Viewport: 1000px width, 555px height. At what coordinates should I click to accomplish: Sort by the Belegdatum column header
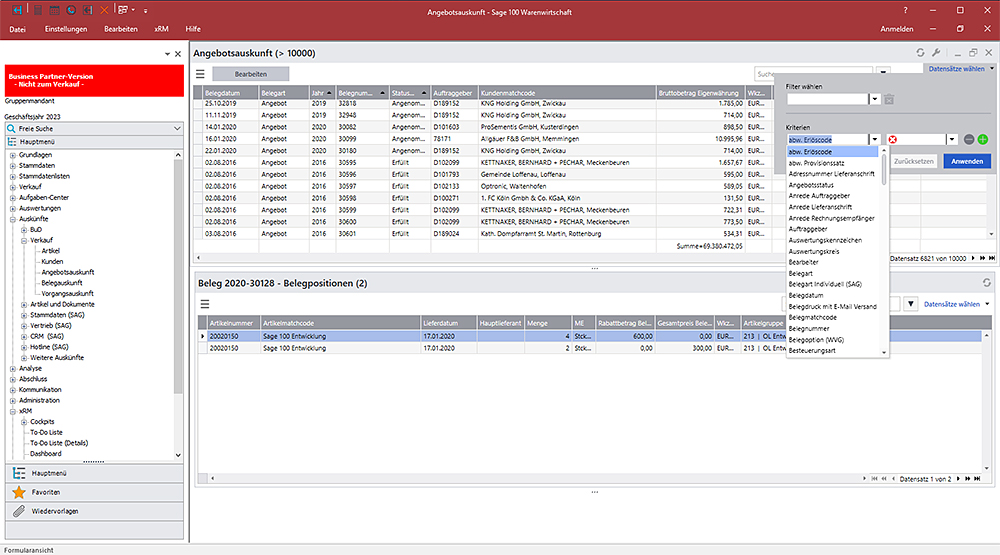tap(230, 93)
